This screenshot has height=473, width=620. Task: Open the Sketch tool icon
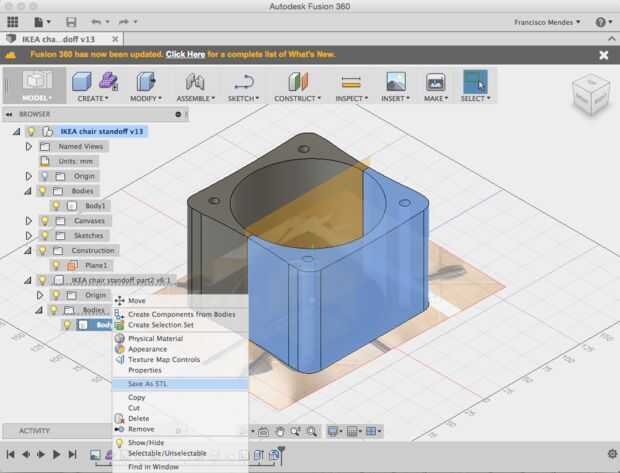243,82
